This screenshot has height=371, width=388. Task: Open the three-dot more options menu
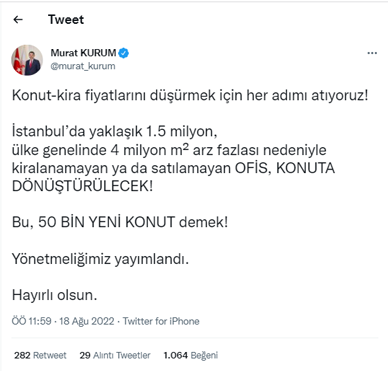coord(372,53)
